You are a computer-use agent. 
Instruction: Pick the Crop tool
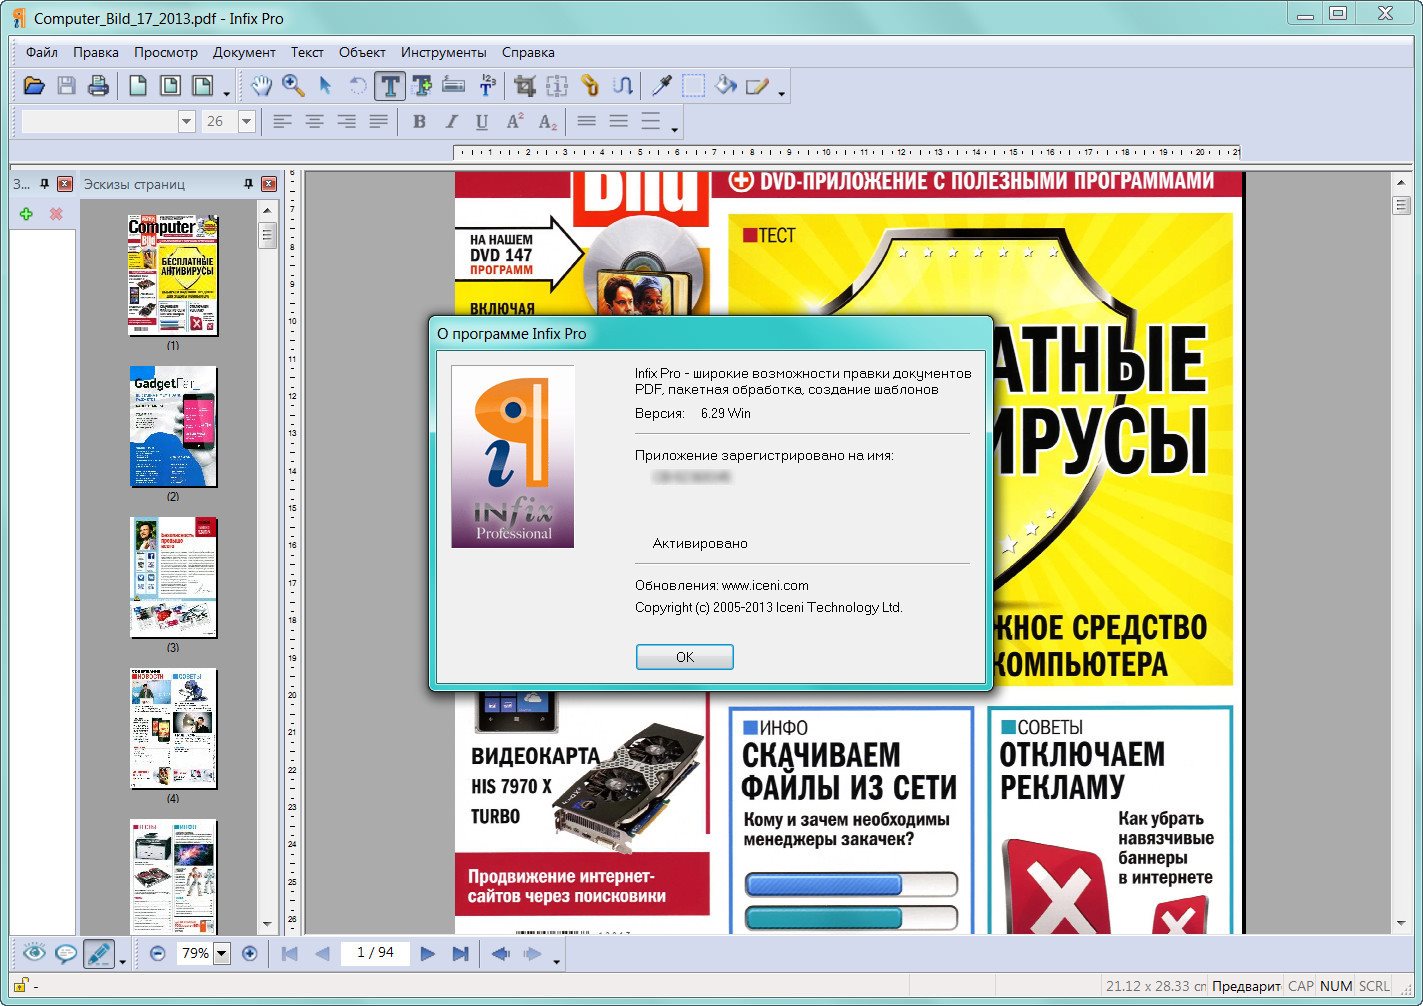pos(525,86)
